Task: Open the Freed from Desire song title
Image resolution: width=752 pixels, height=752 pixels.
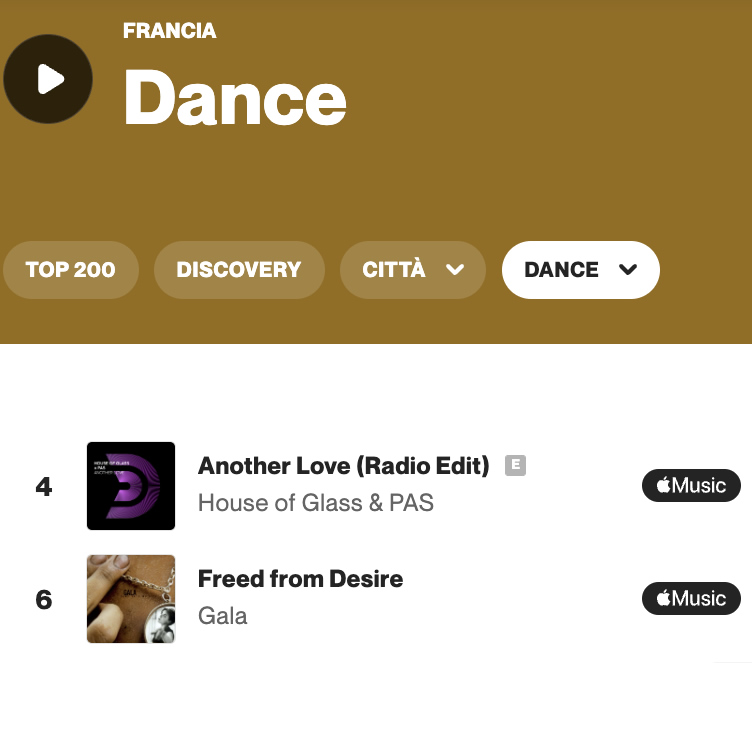Action: click(300, 579)
